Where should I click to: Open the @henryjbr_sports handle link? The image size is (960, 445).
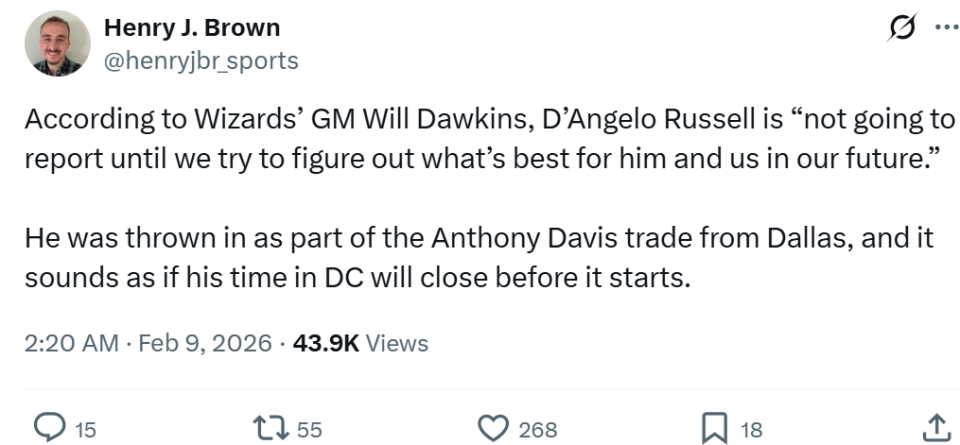pyautogui.click(x=201, y=61)
